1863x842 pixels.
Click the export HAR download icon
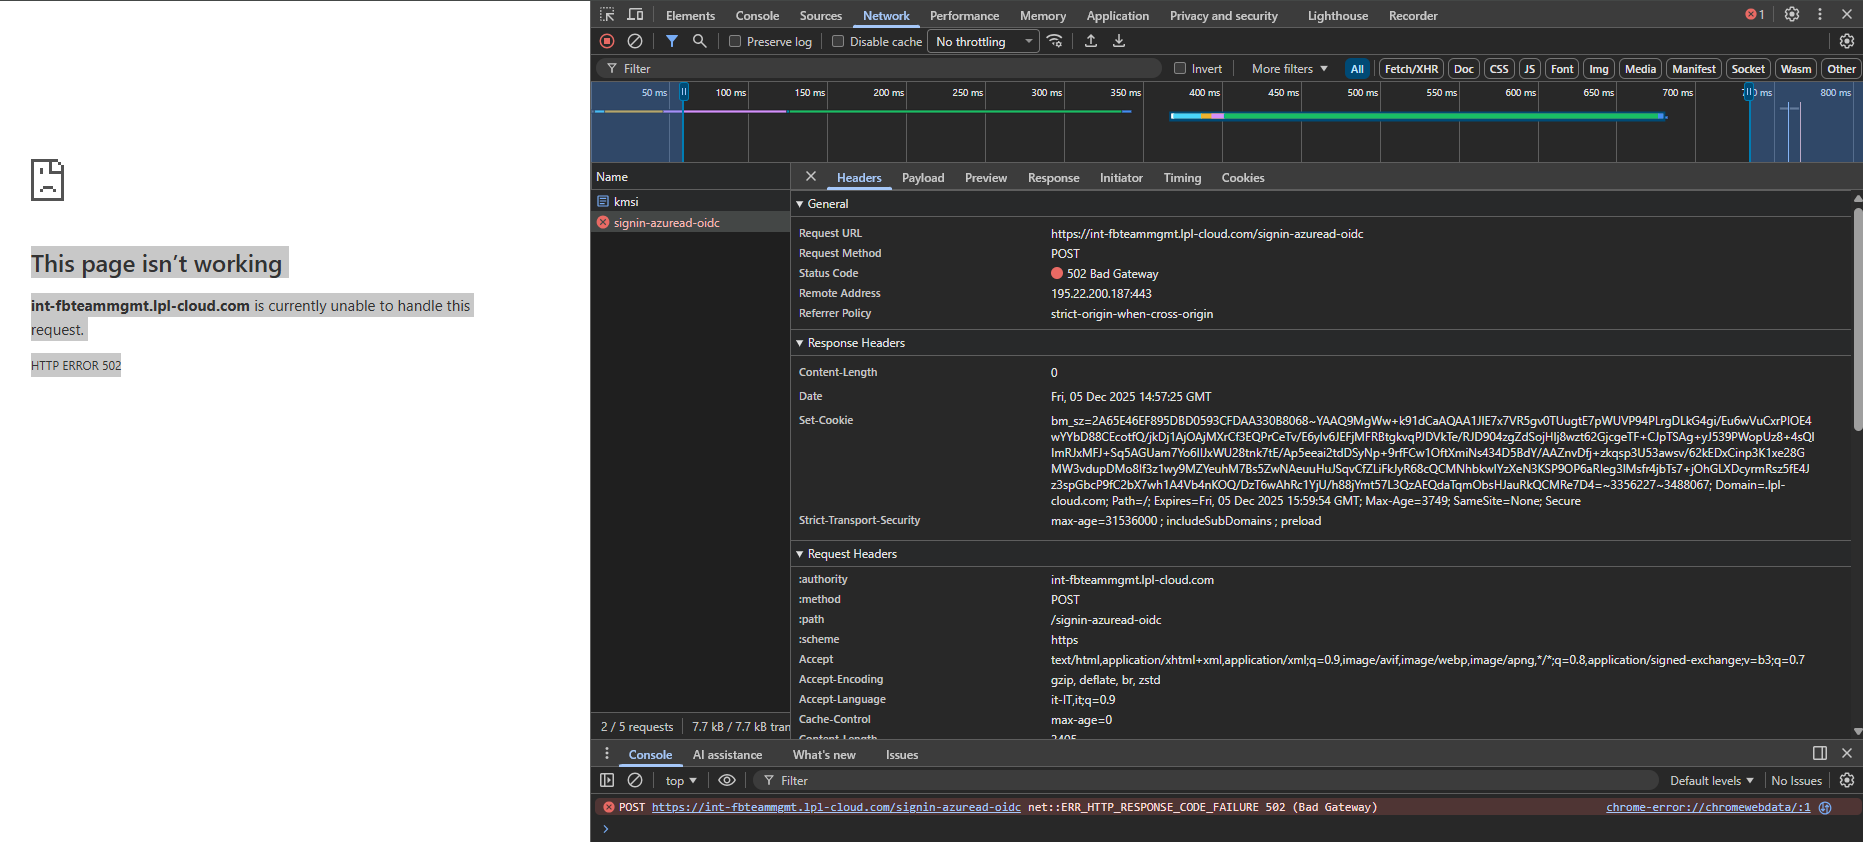tap(1119, 41)
